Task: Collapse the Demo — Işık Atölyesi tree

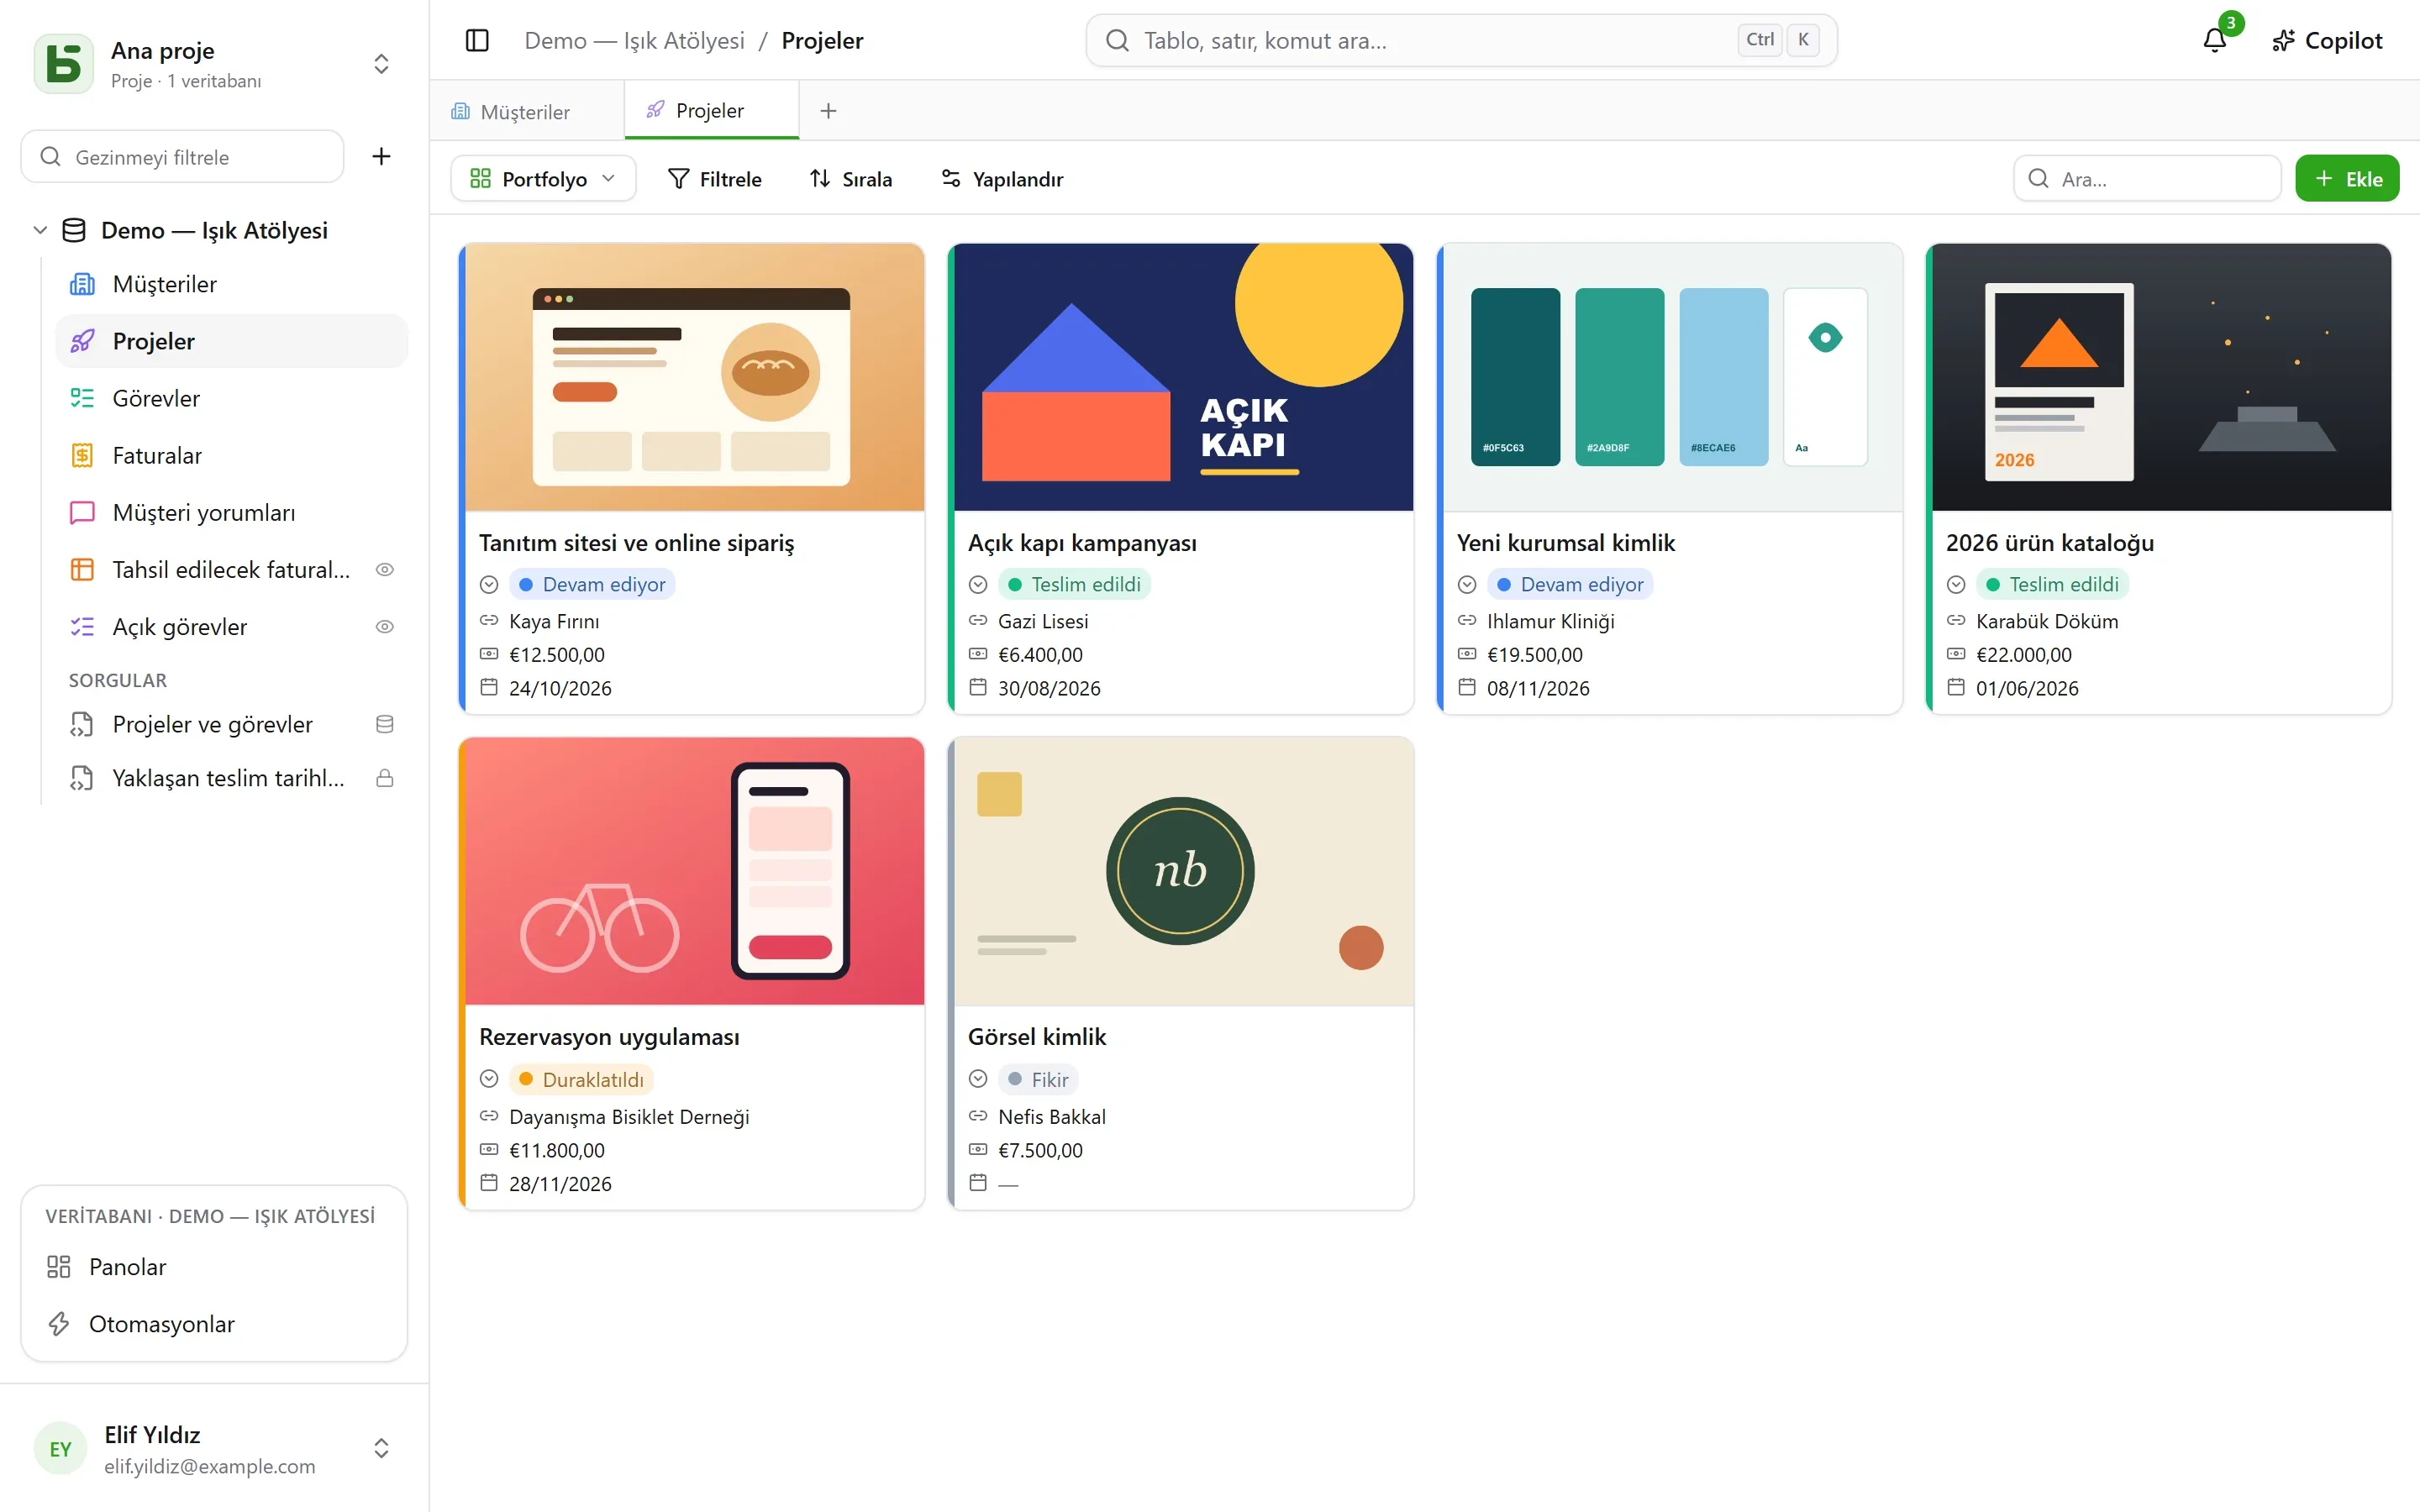Action: click(40, 230)
